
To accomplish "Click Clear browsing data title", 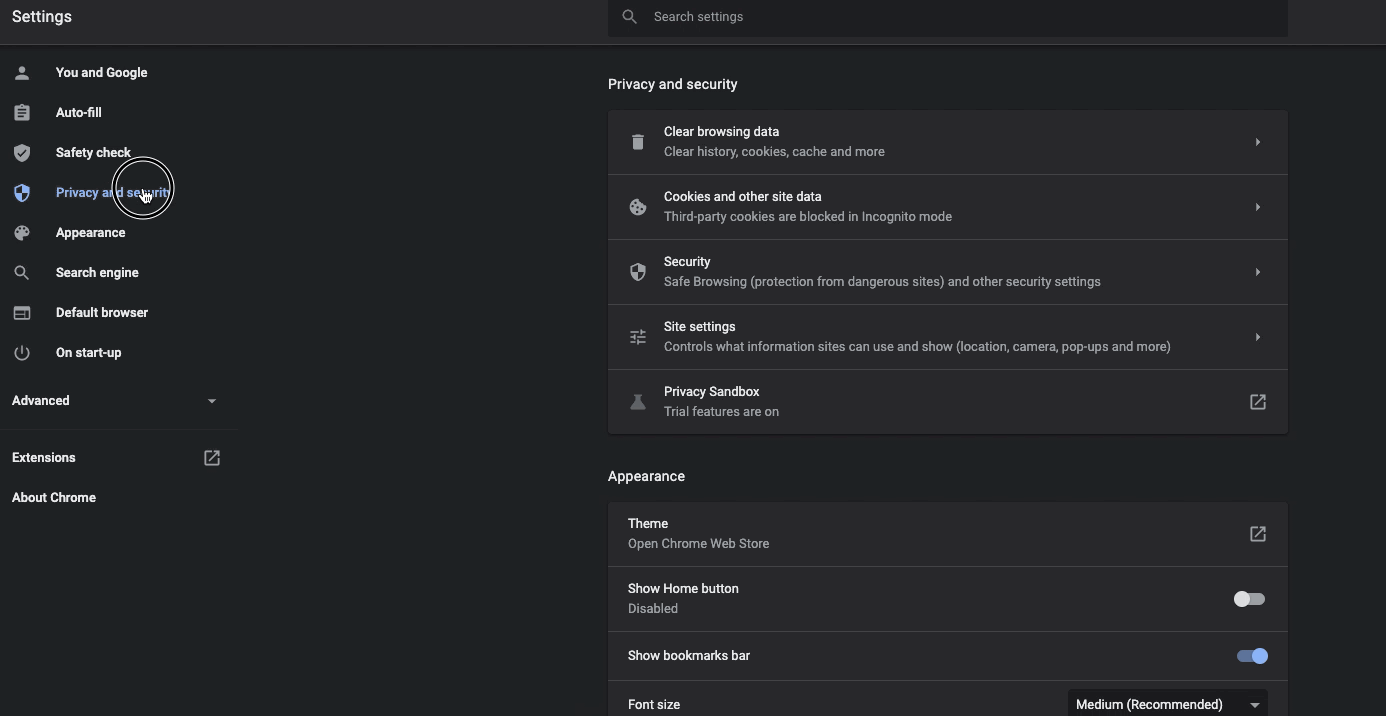I will pyautogui.click(x=722, y=132).
